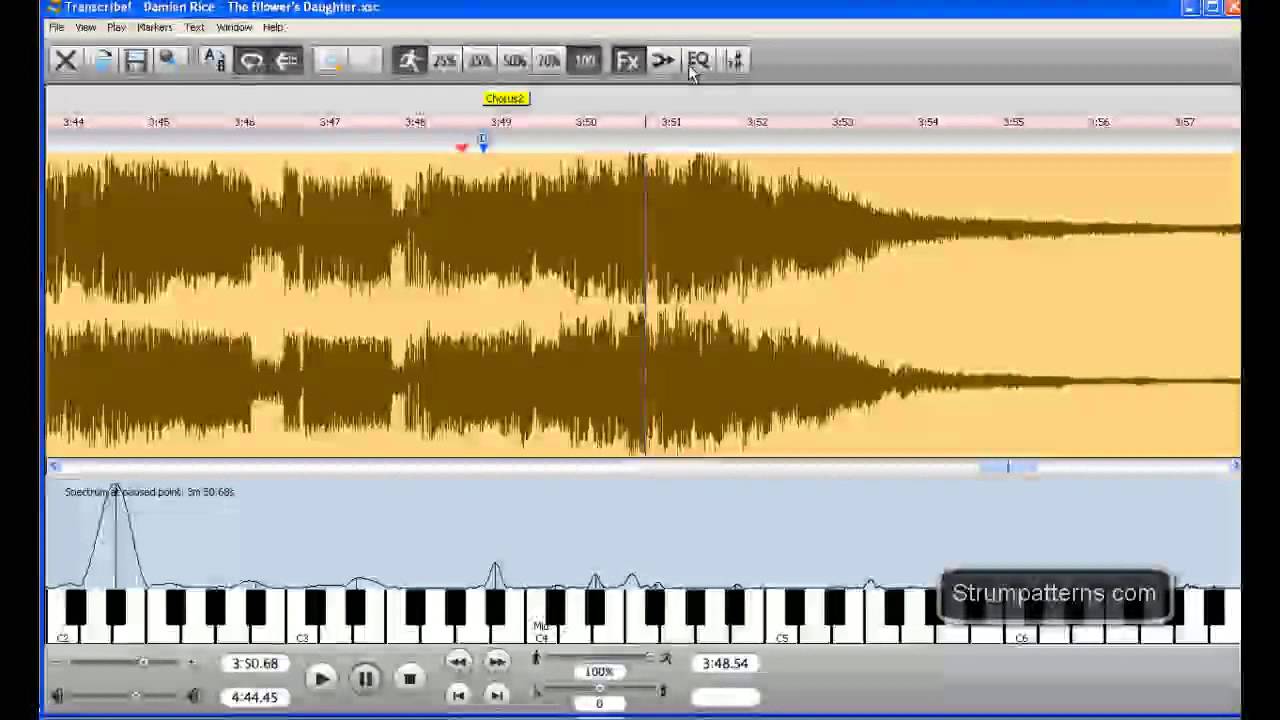This screenshot has width=1280, height=720.
Task: Click the fast-forward double-arrow button
Action: pos(497,661)
